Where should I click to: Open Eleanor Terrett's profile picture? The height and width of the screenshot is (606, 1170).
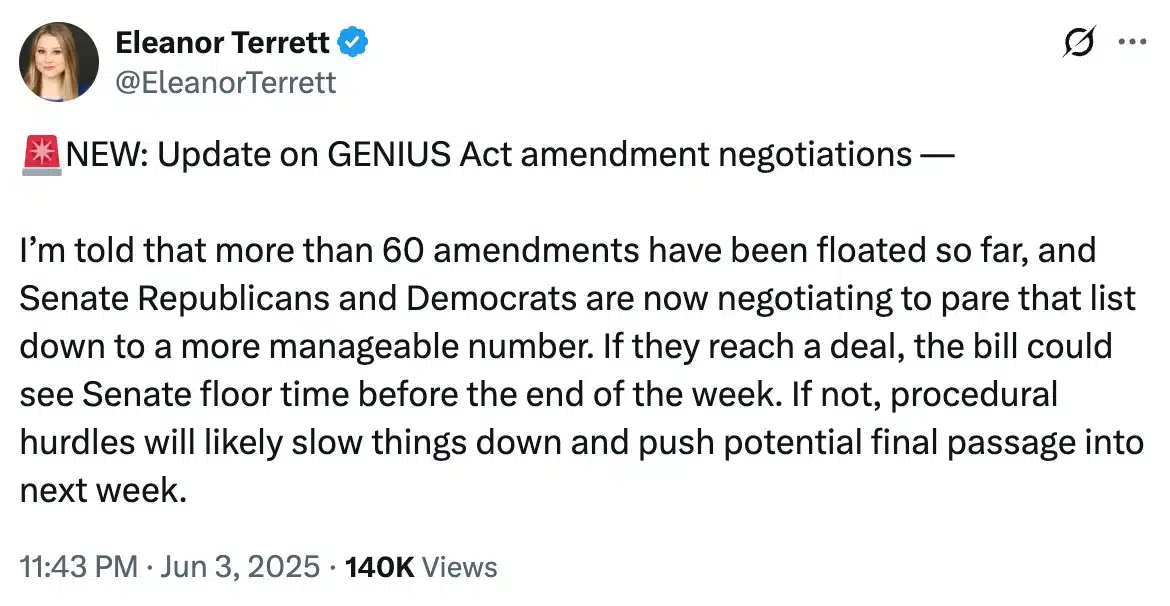(x=59, y=62)
